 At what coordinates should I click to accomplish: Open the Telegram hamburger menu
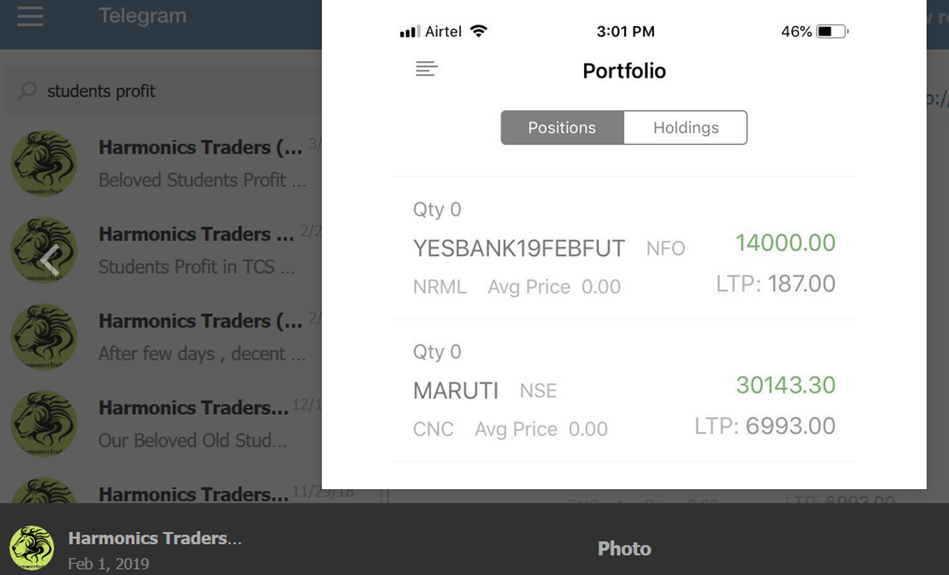coord(30,16)
